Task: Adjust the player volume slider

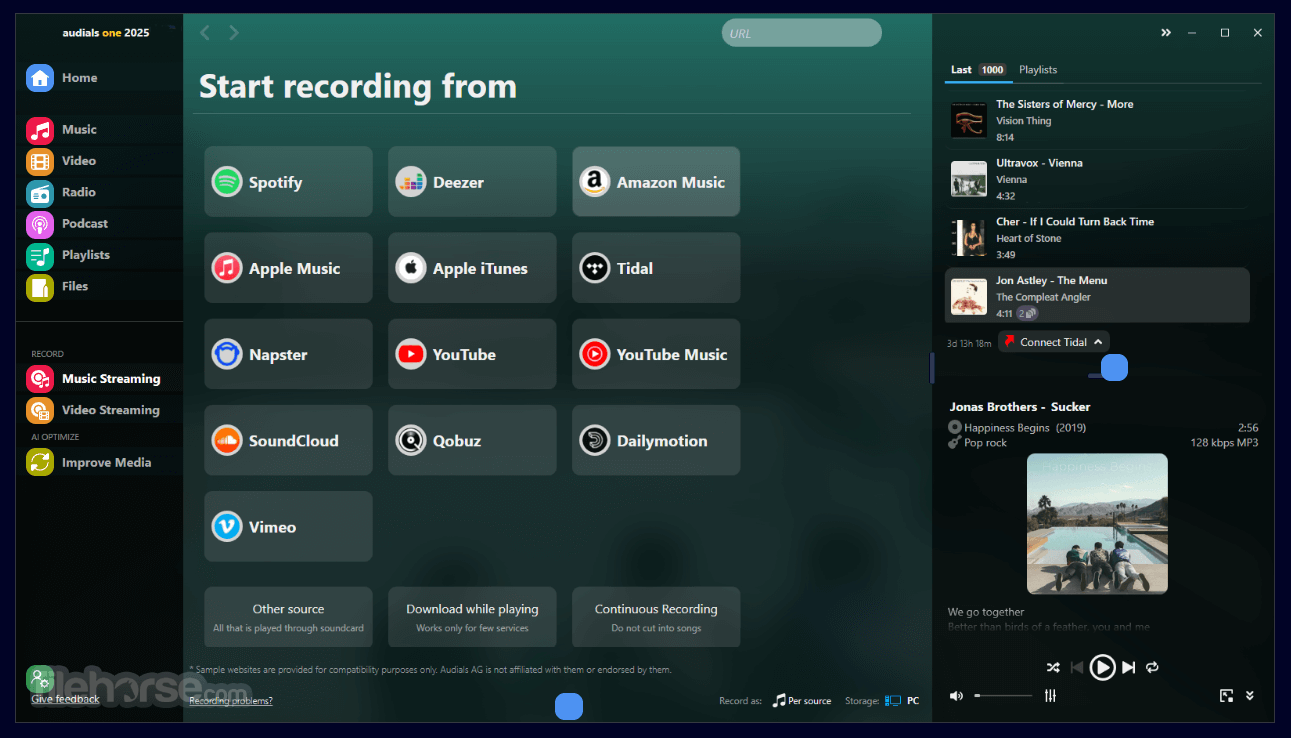Action: pos(1003,696)
